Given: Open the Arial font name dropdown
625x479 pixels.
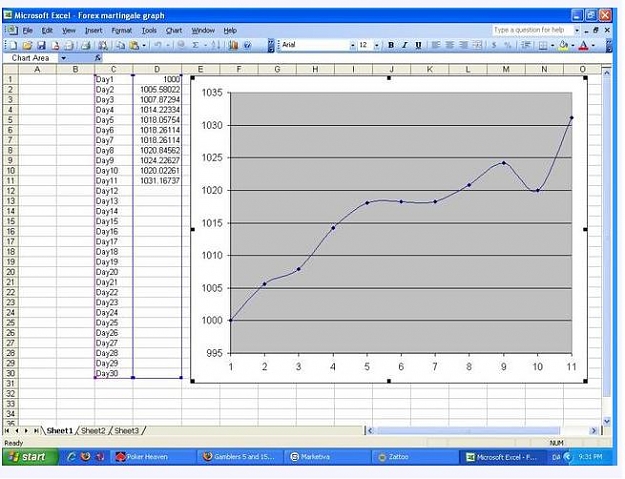Looking at the screenshot, I should click(353, 46).
